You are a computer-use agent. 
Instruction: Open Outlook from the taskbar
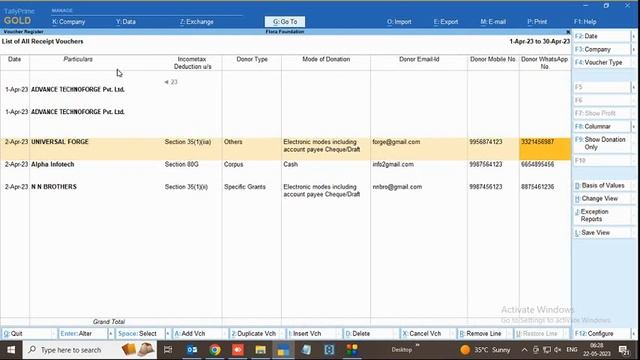(x=192, y=350)
